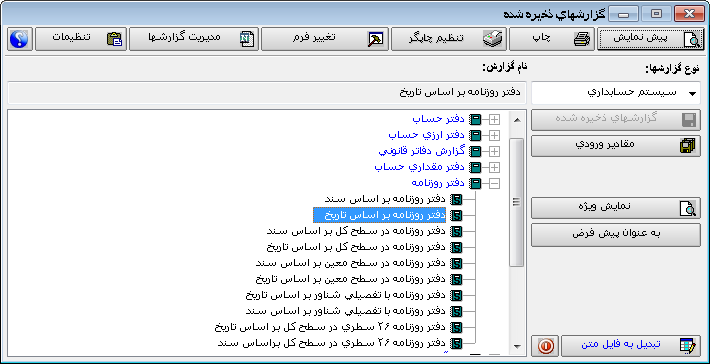Select دفتر روزنامه در سطح معین بر اساس تاریخ

(x=351, y=279)
